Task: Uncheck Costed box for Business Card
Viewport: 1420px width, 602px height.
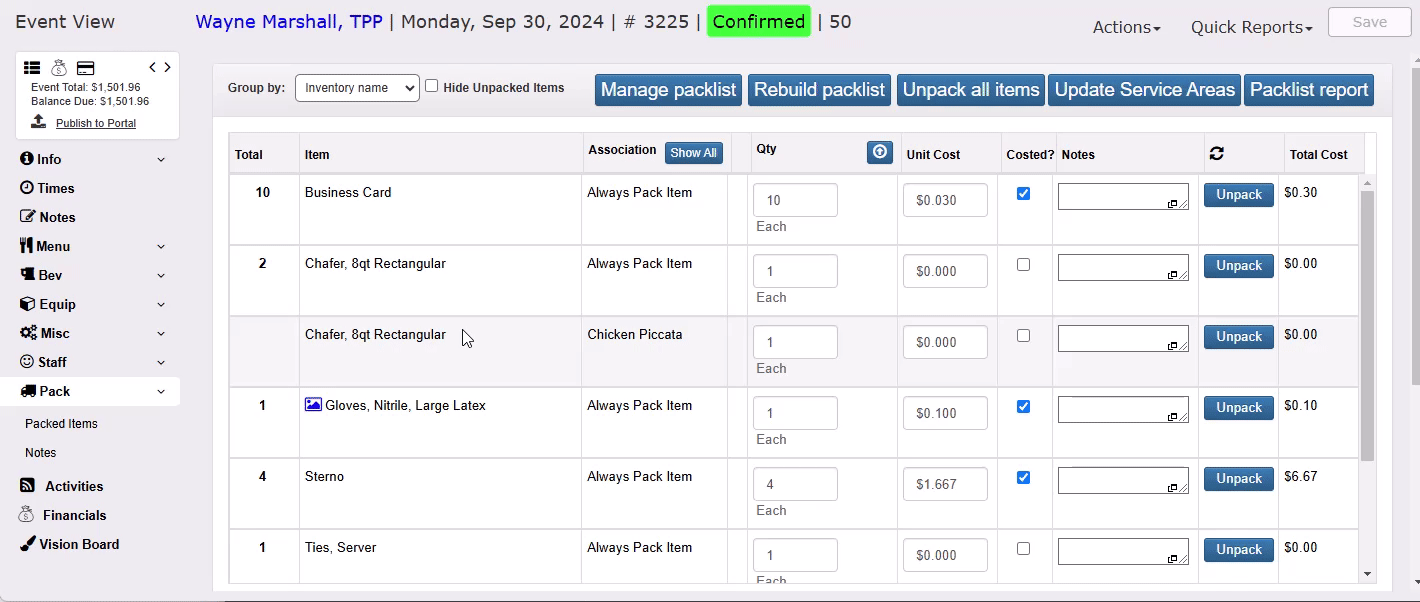Action: pos(1023,193)
